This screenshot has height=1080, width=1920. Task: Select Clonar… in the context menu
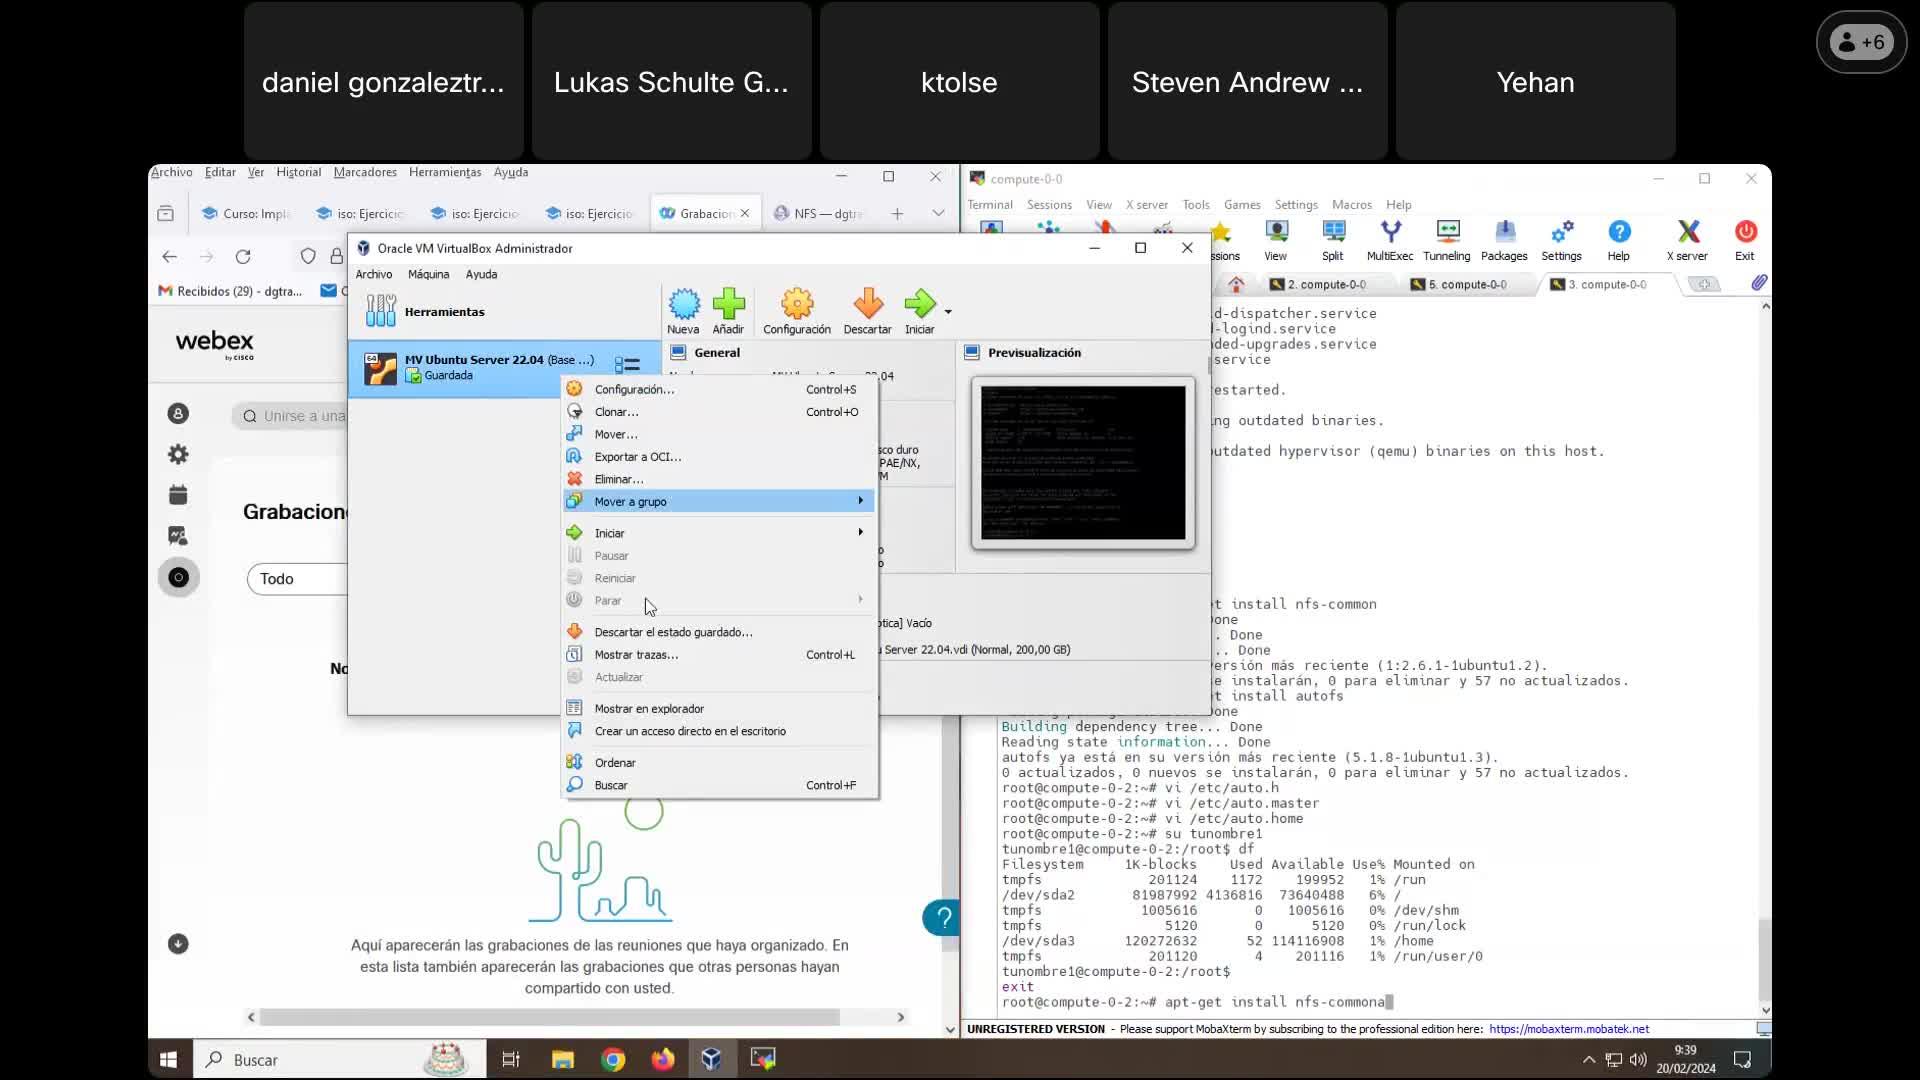pyautogui.click(x=616, y=412)
